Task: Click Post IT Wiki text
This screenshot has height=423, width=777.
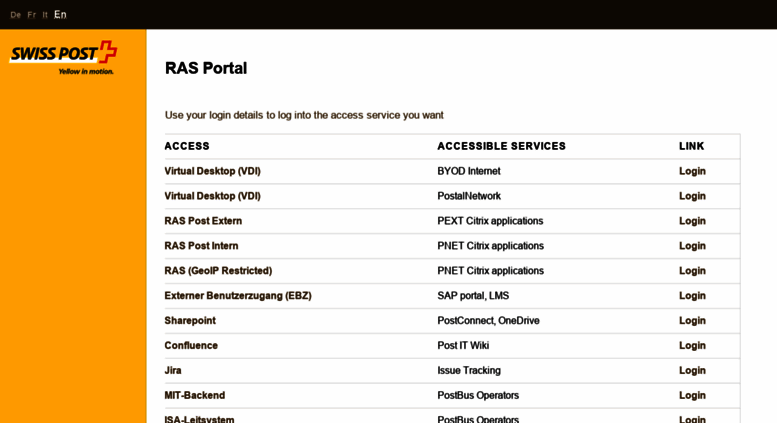Action: point(463,345)
